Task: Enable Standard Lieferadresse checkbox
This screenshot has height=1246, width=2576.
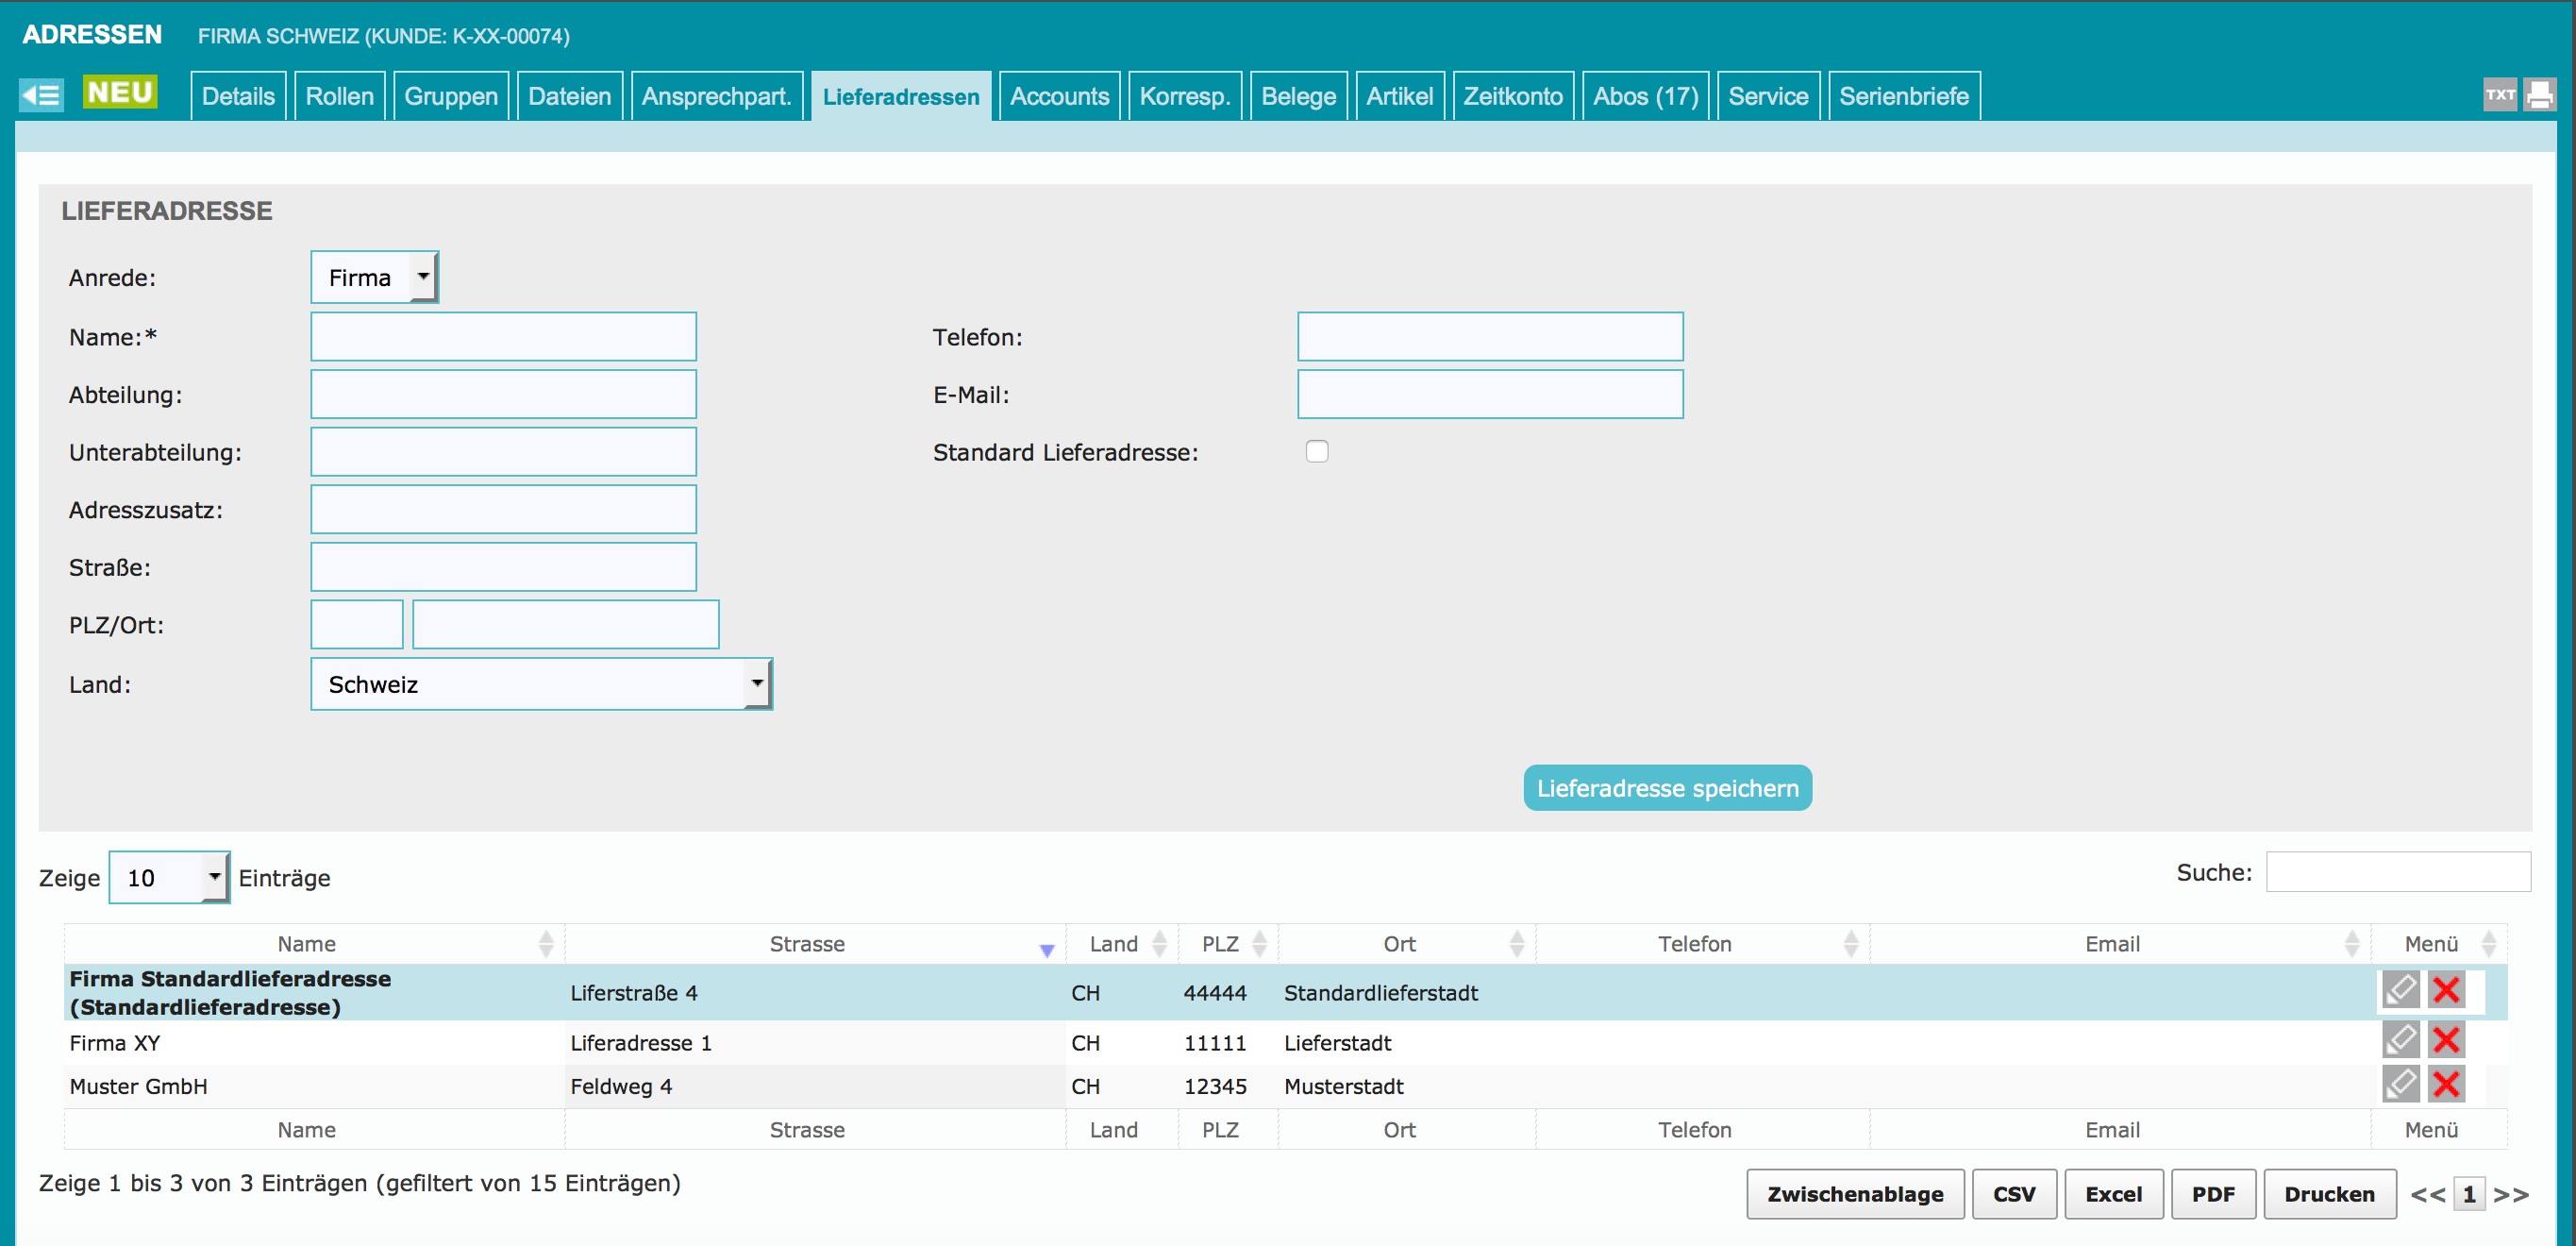Action: point(1317,452)
